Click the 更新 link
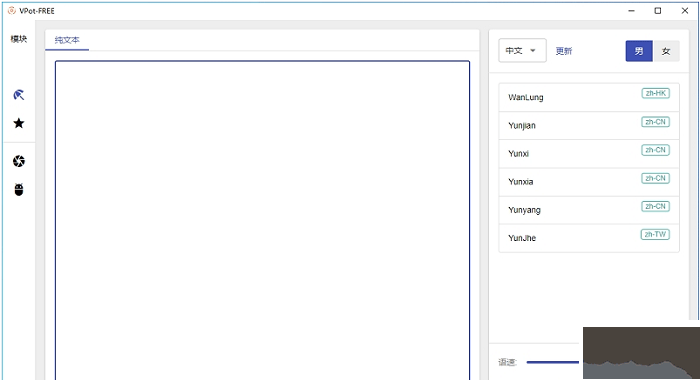This screenshot has width=700, height=380. (563, 51)
